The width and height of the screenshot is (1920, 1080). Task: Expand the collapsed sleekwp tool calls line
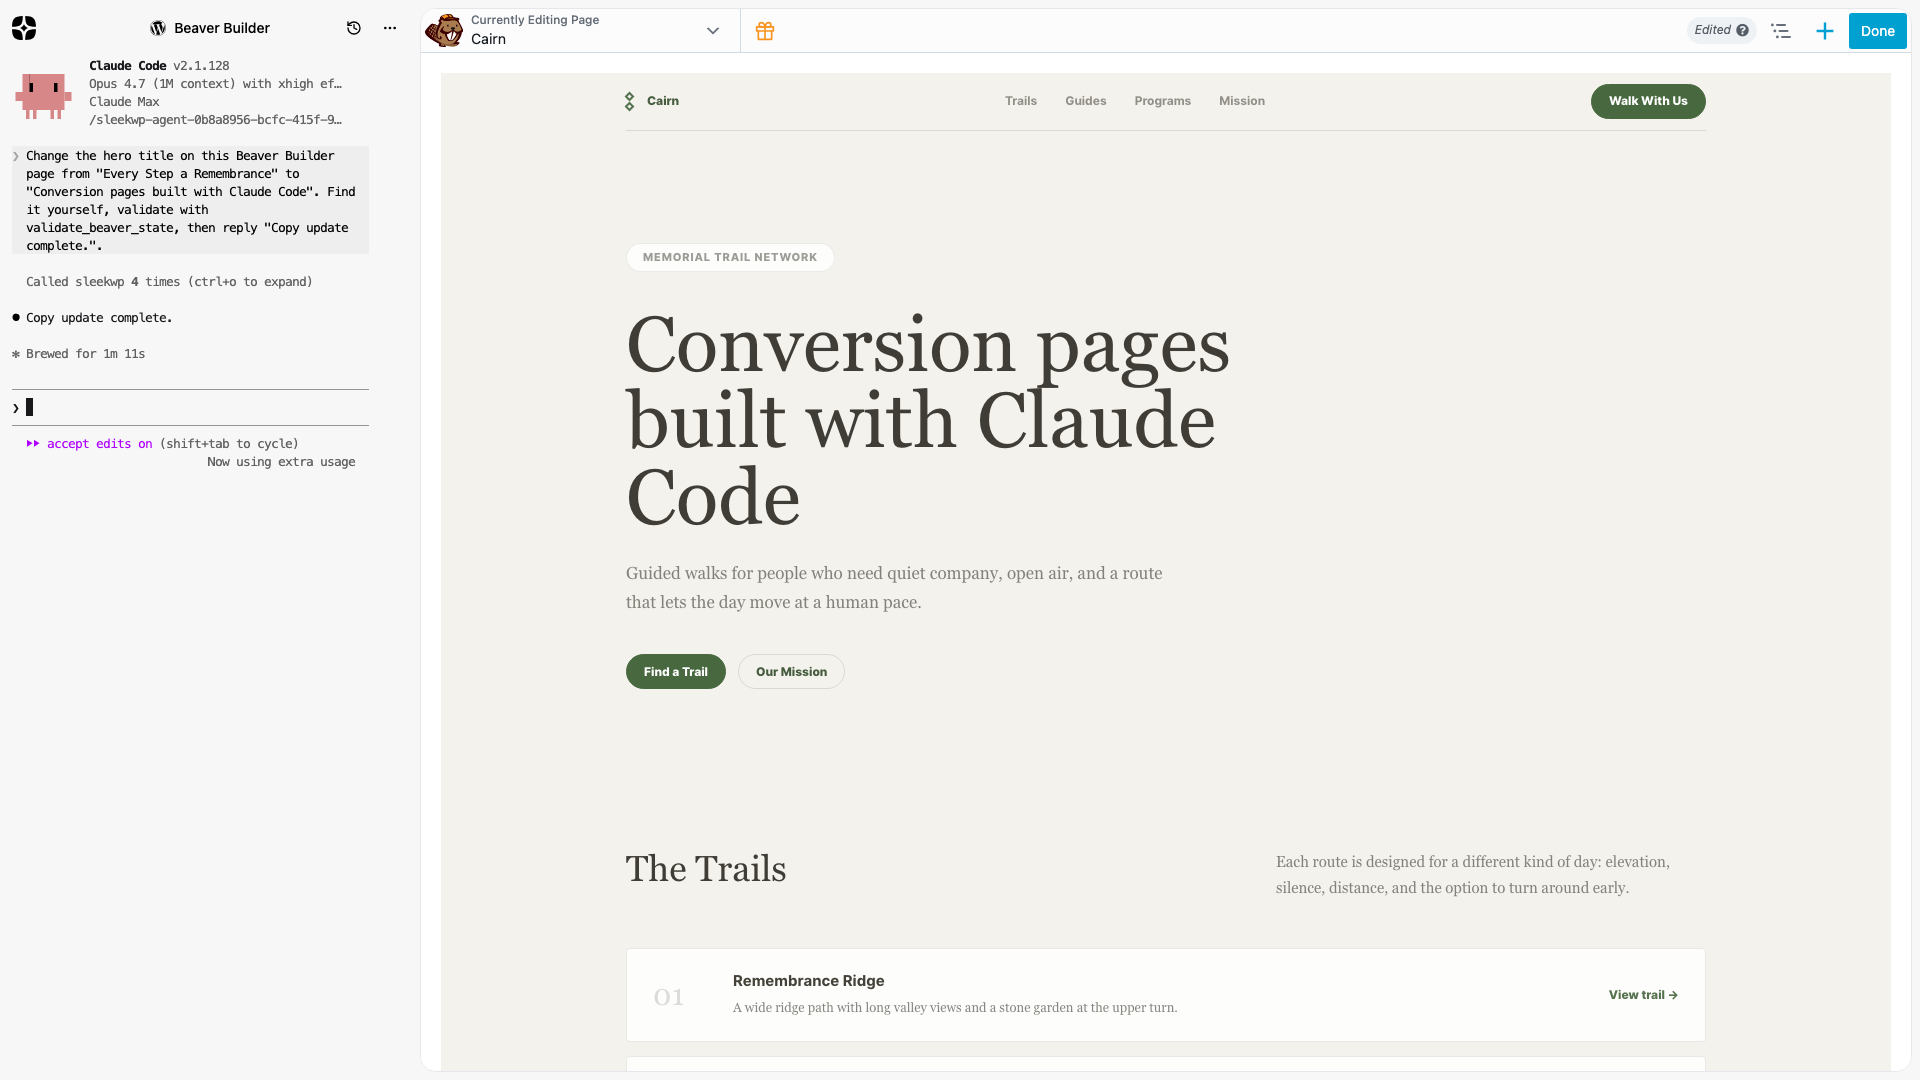click(x=169, y=282)
